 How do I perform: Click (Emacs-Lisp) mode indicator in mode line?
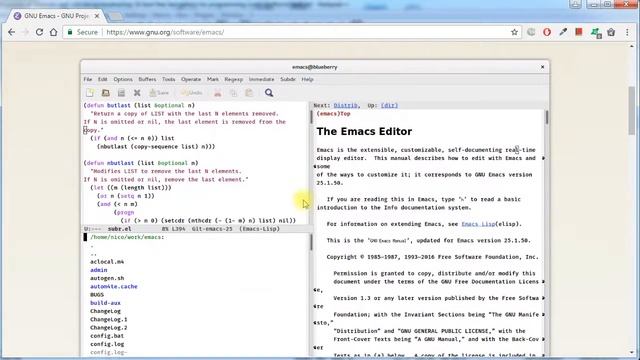coord(260,229)
